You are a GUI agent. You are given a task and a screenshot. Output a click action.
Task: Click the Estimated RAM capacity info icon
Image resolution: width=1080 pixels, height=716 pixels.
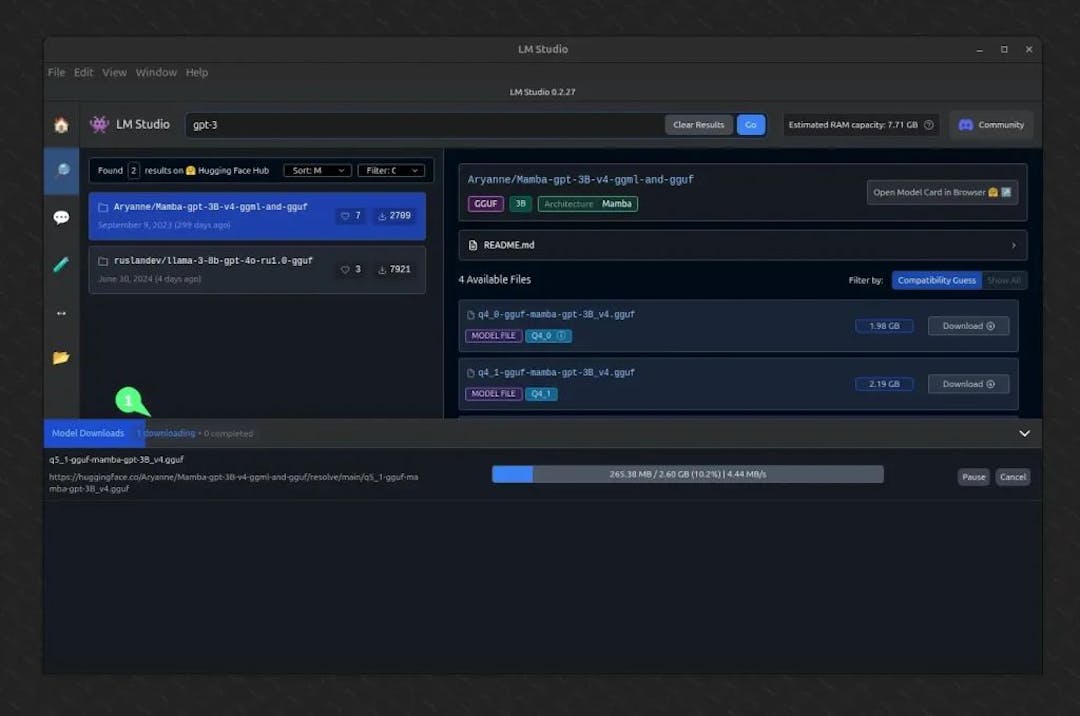(927, 124)
